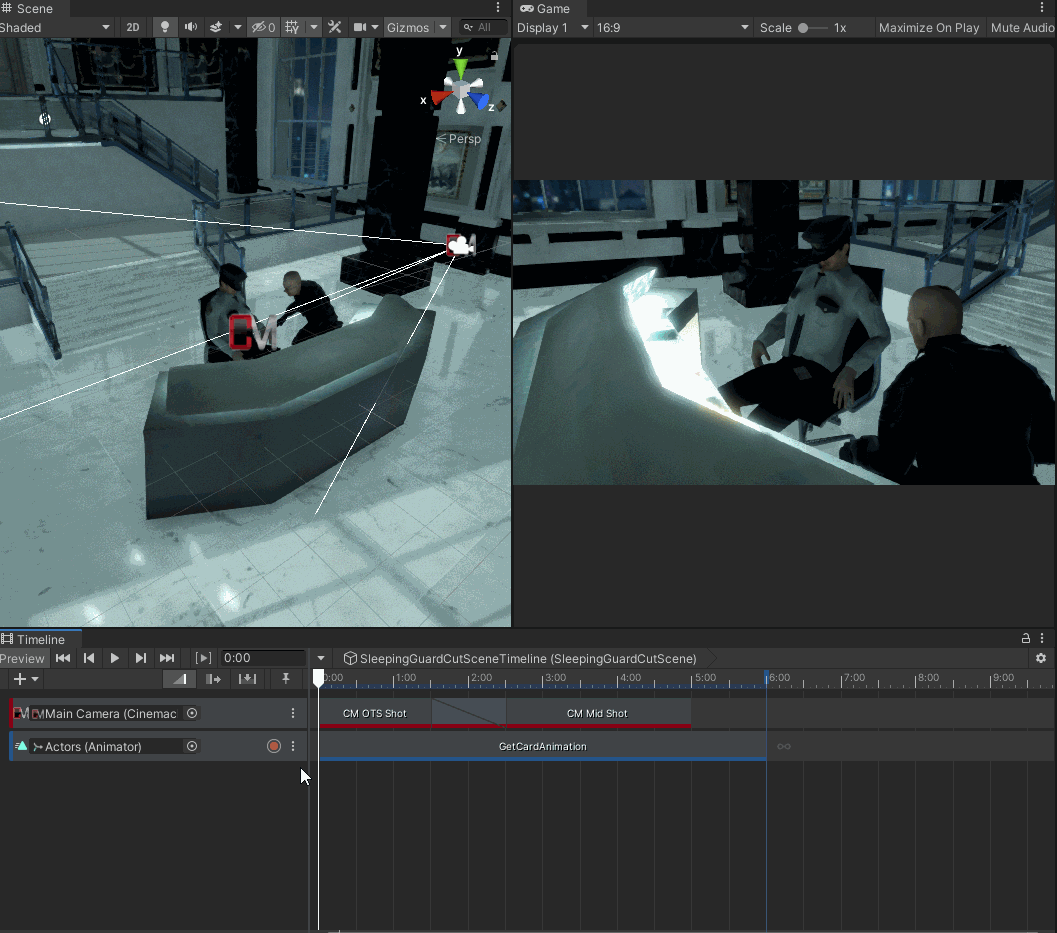The height and width of the screenshot is (933, 1057).
Task: Switch to the Game tab
Action: pos(545,9)
